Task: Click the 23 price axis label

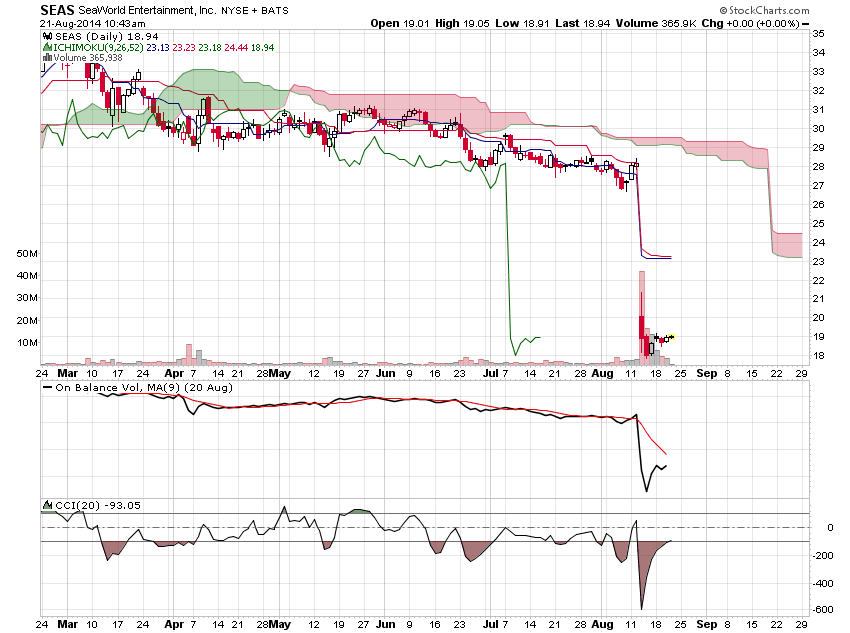Action: [x=819, y=261]
